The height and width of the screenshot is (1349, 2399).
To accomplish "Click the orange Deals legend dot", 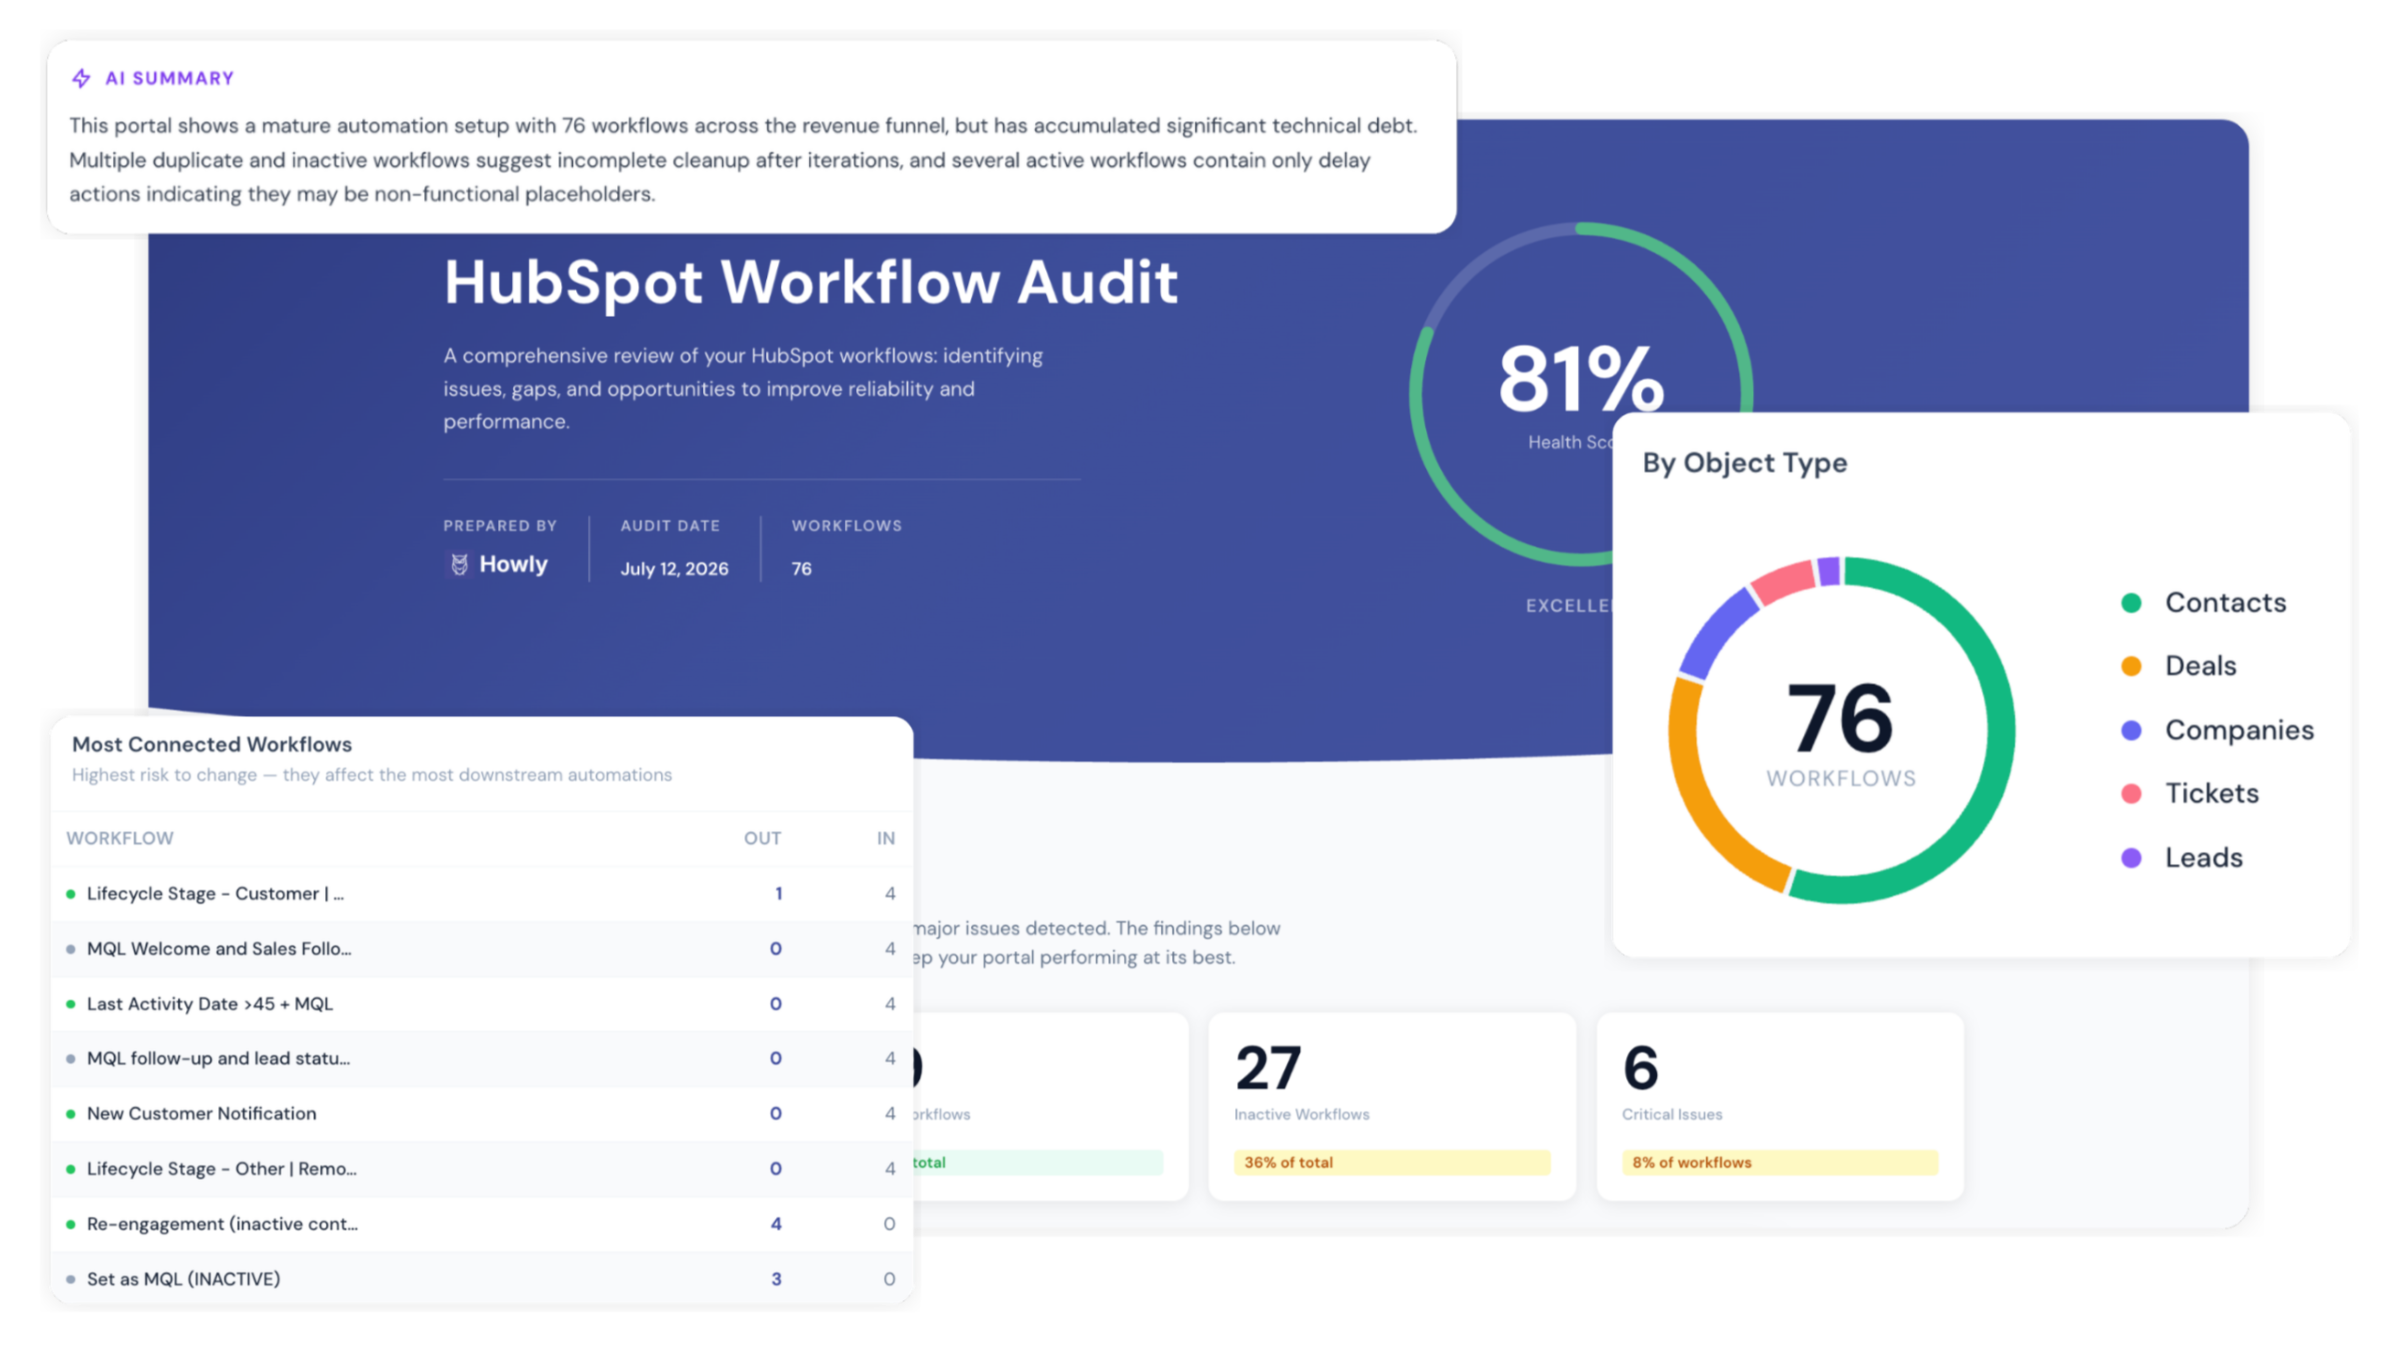I will click(x=2131, y=666).
